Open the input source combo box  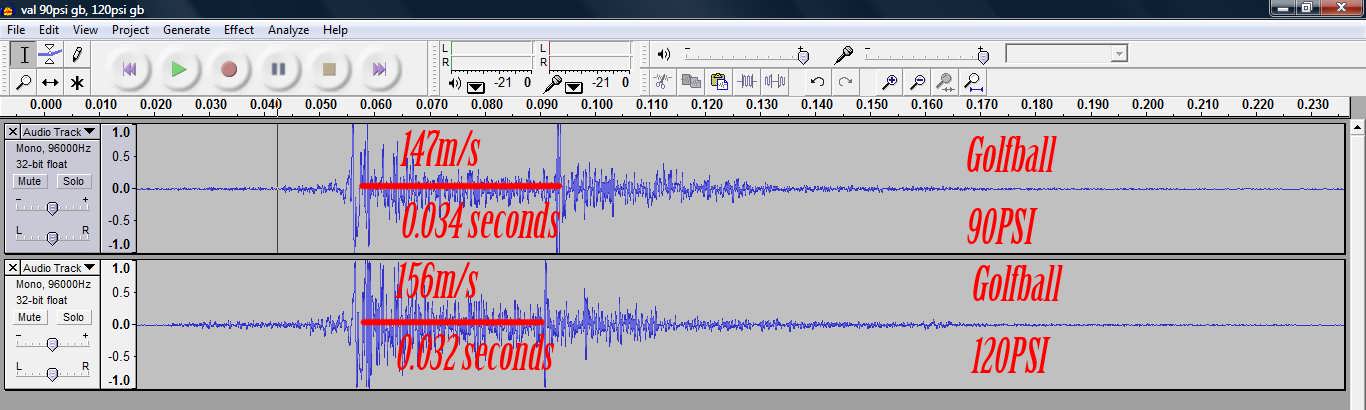[x=1066, y=54]
